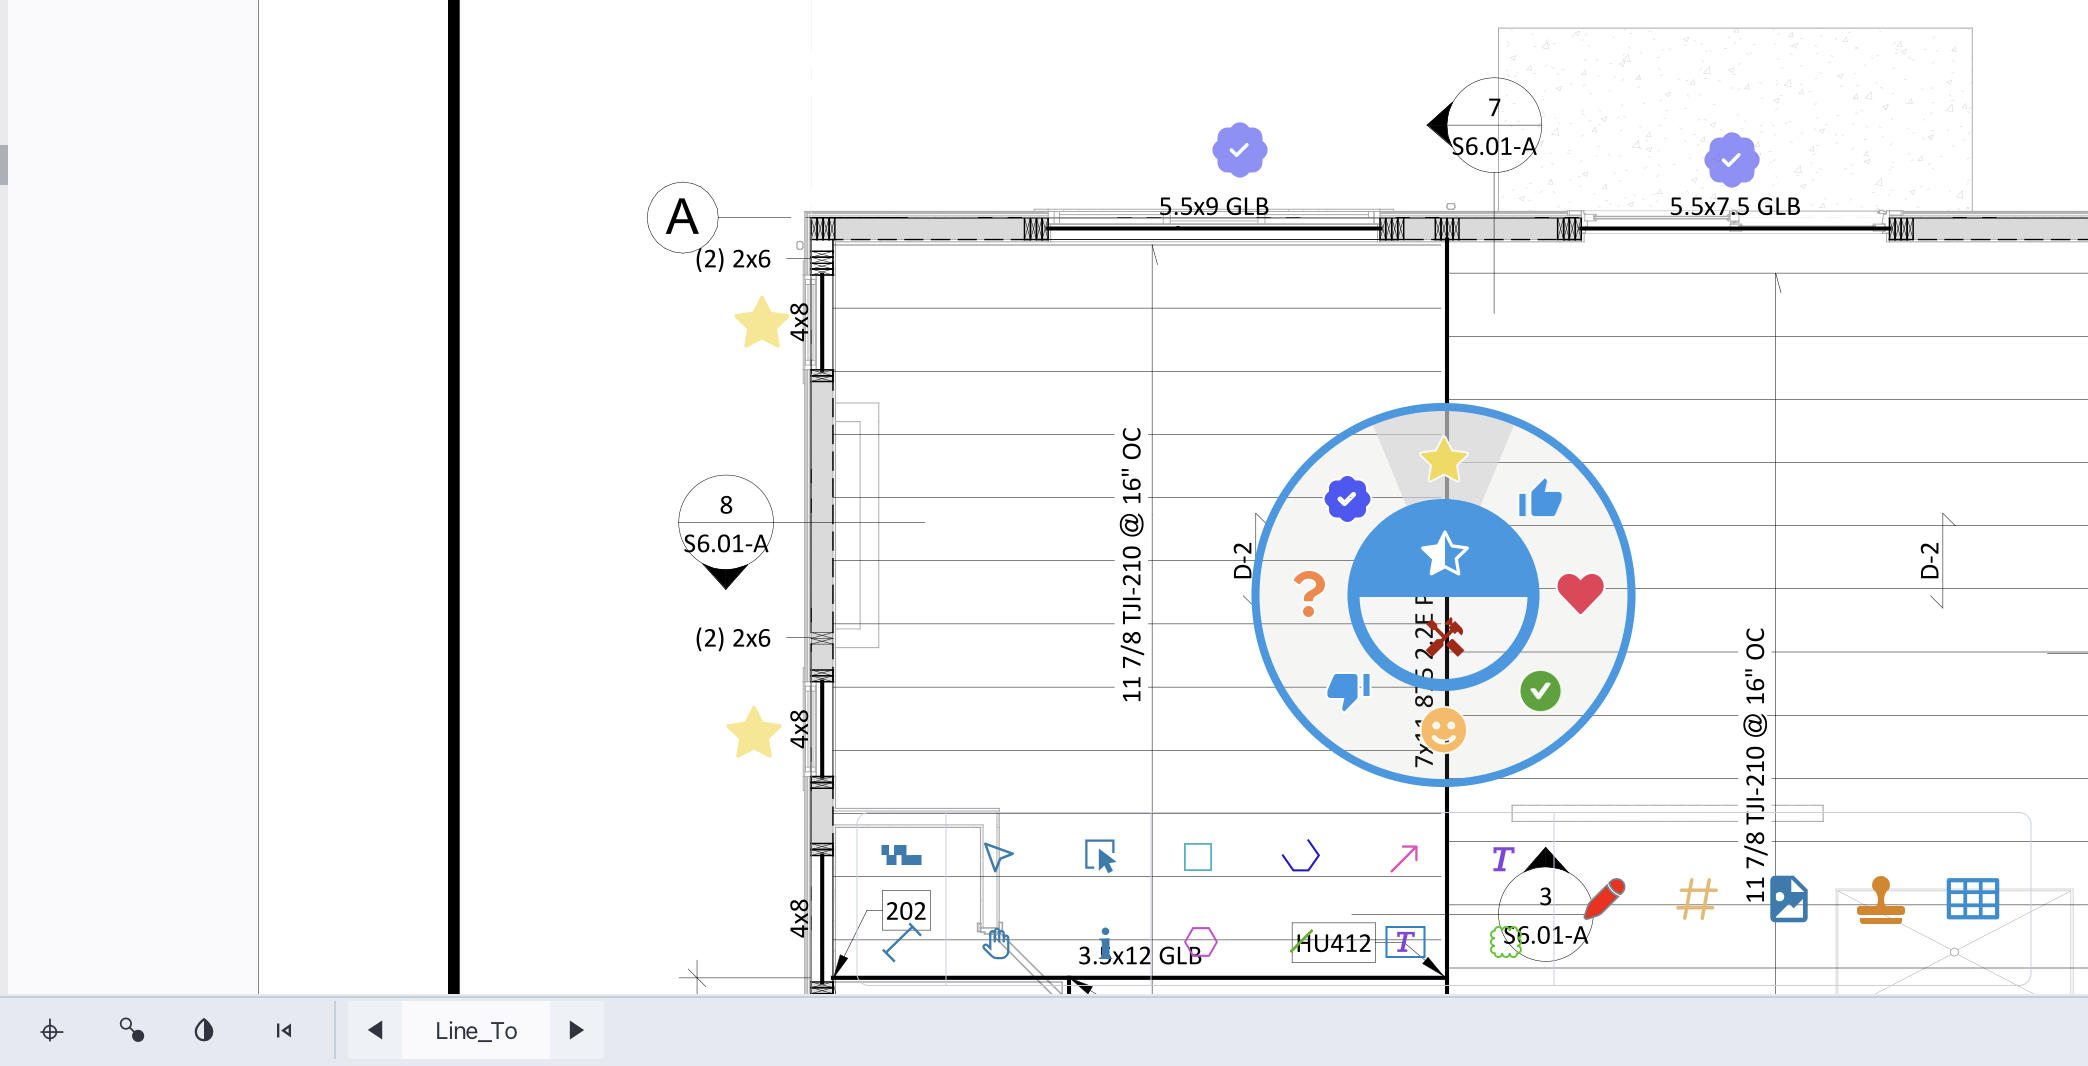
Task: Select the pan hand tool
Action: [996, 942]
